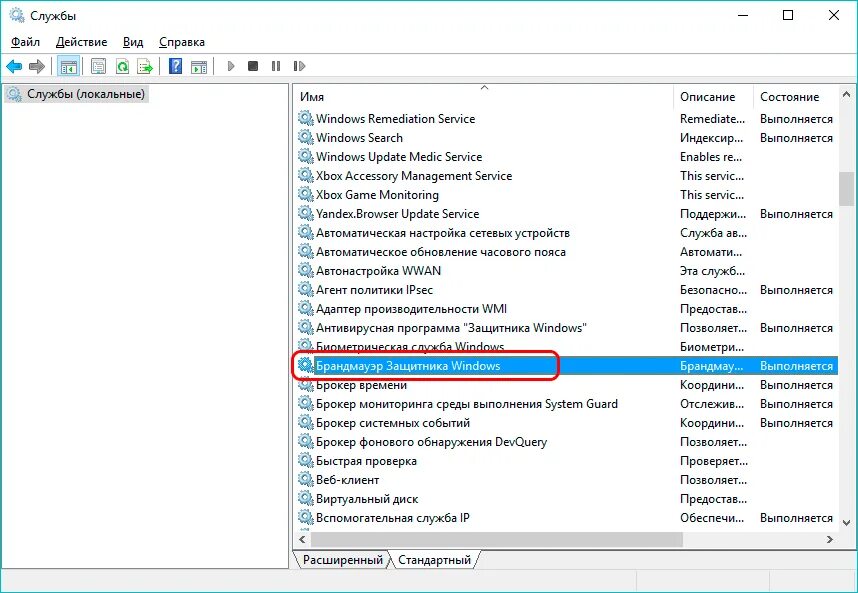
Task: Click the horizontal scrollbar thumb
Action: (x=497, y=539)
